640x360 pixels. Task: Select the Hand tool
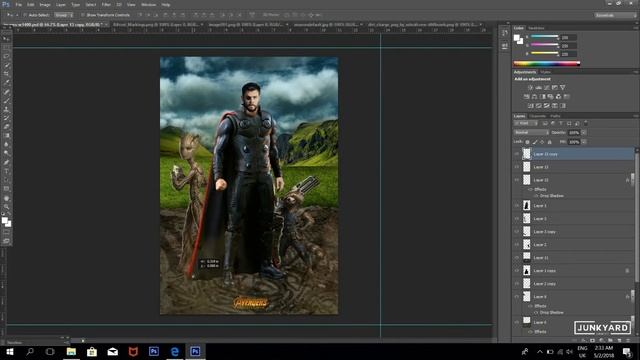coord(7,198)
